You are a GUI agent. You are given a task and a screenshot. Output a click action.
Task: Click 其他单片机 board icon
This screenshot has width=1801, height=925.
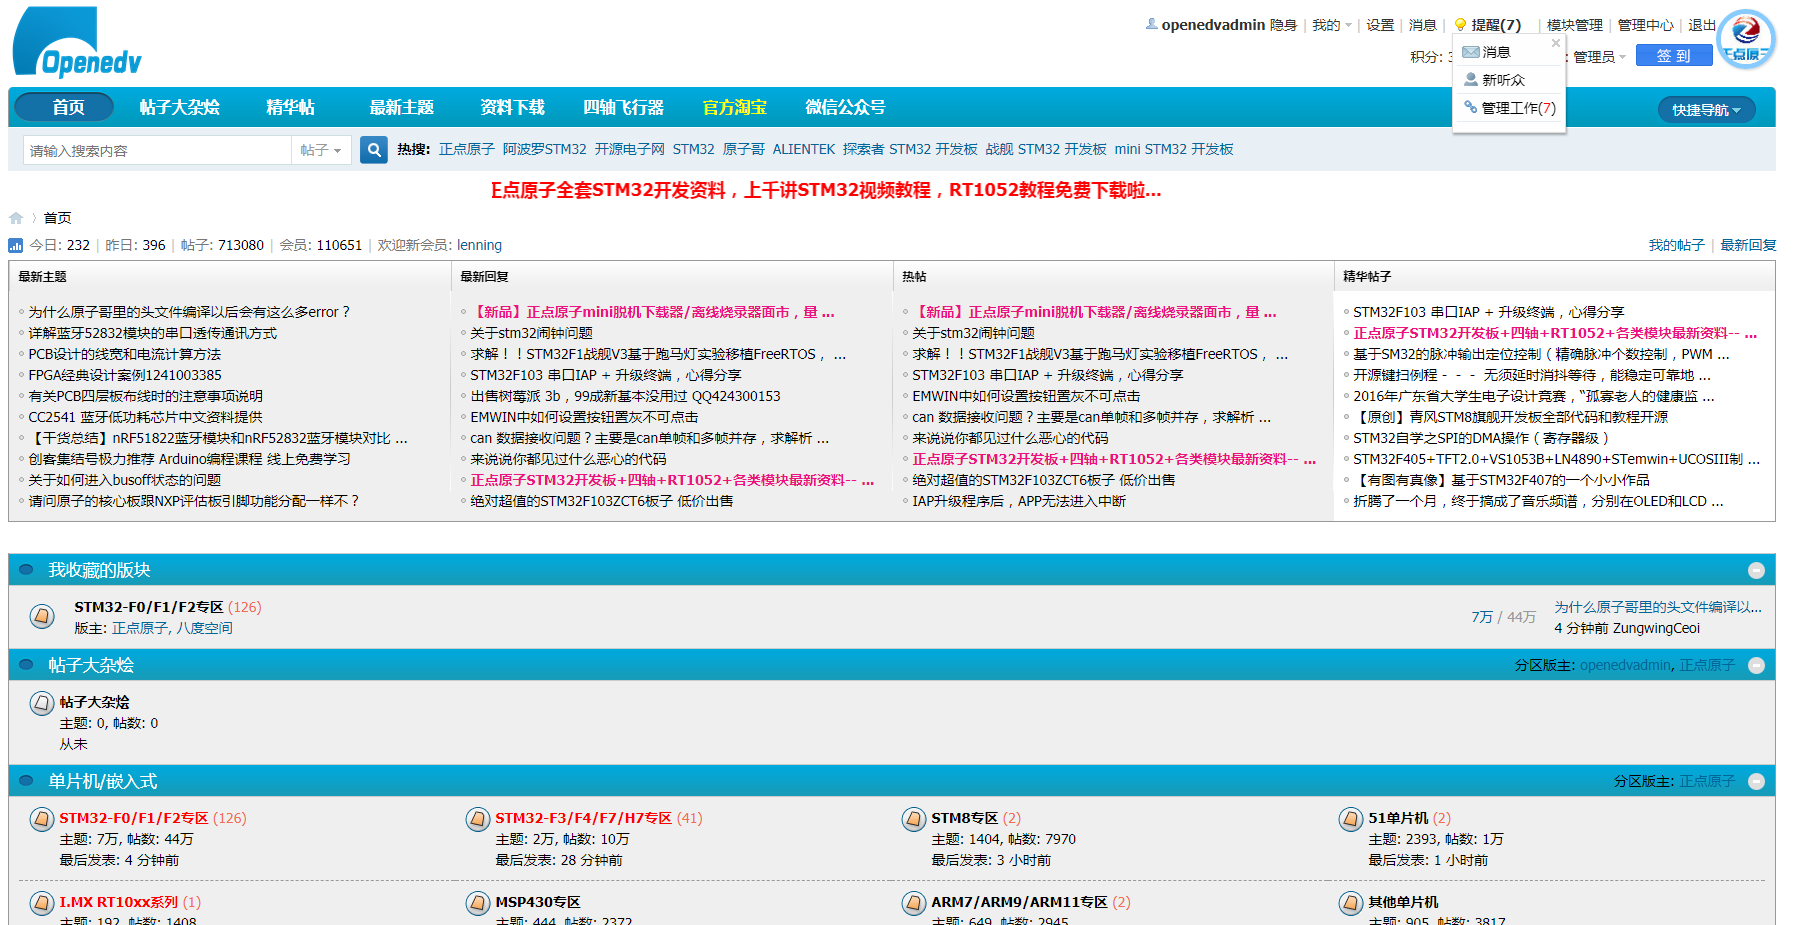pyautogui.click(x=1351, y=904)
